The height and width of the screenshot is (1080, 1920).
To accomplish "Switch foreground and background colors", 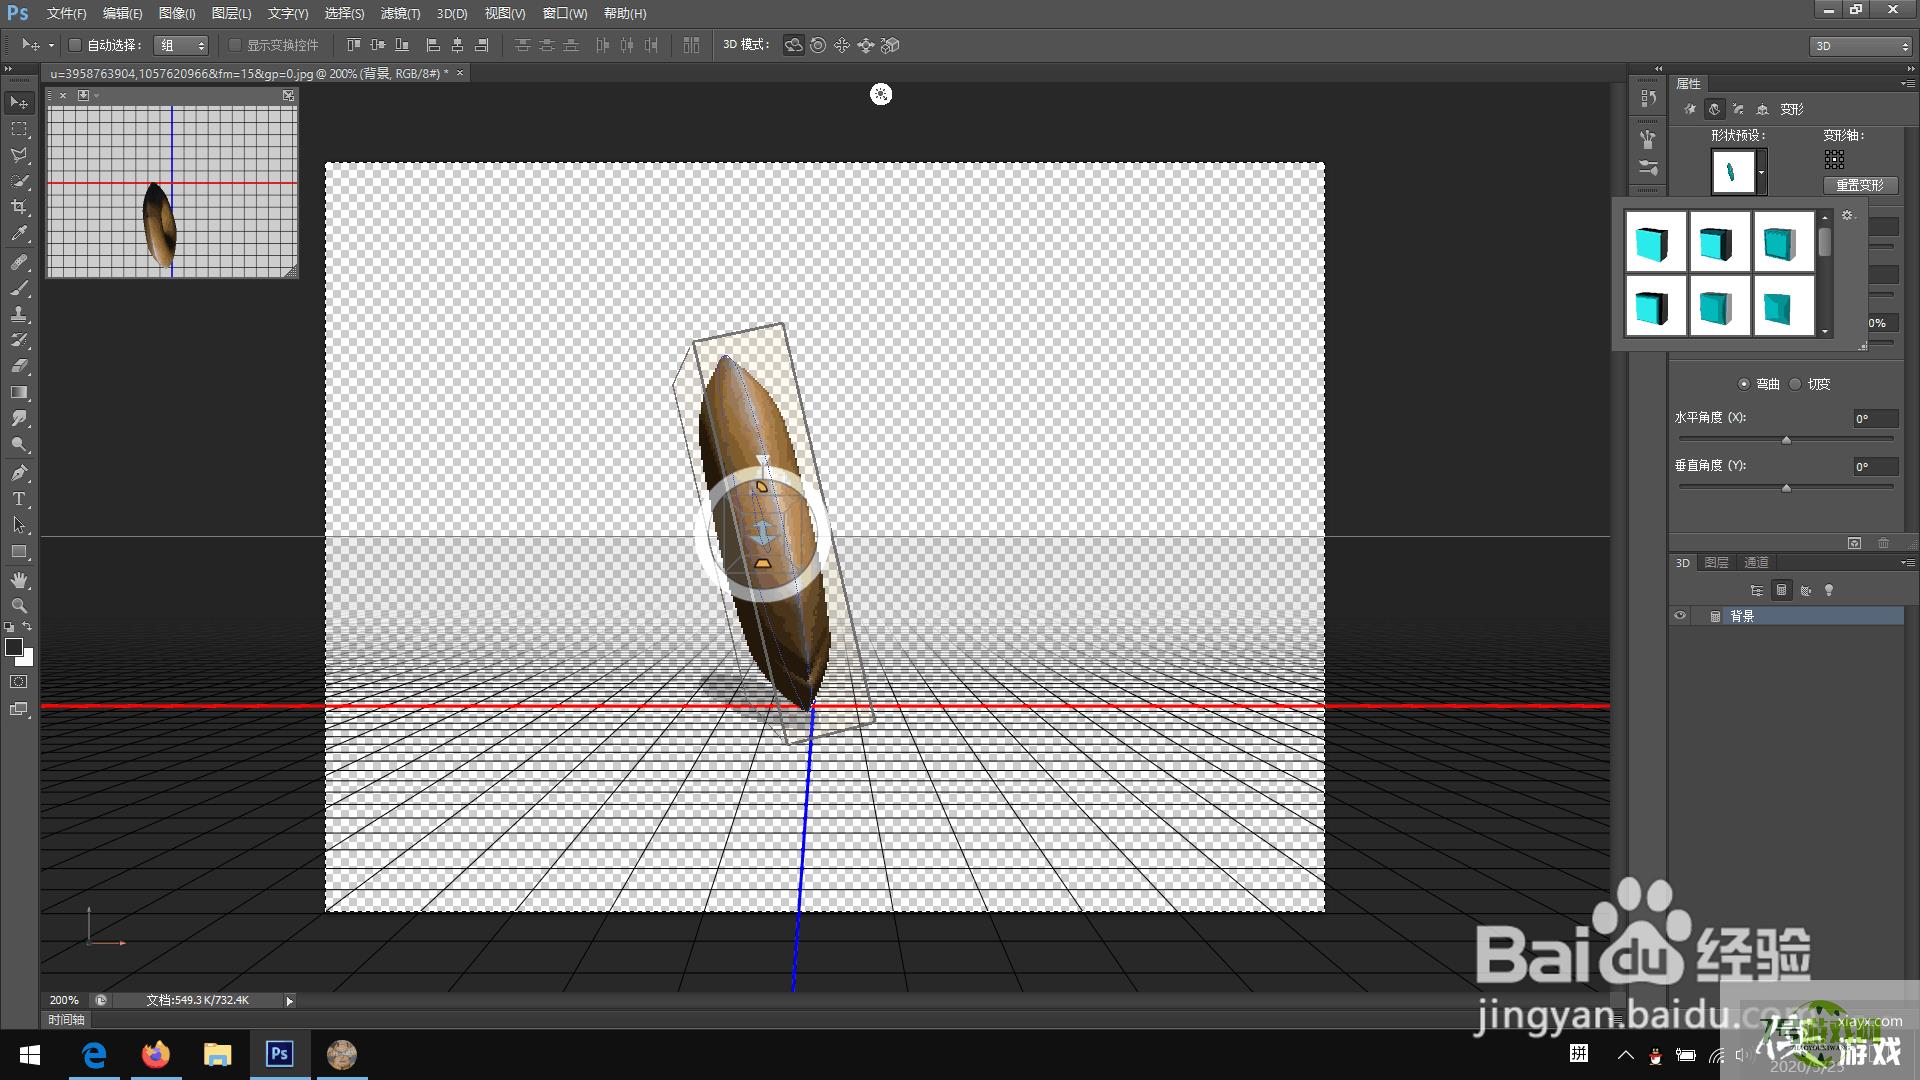I will click(x=27, y=627).
